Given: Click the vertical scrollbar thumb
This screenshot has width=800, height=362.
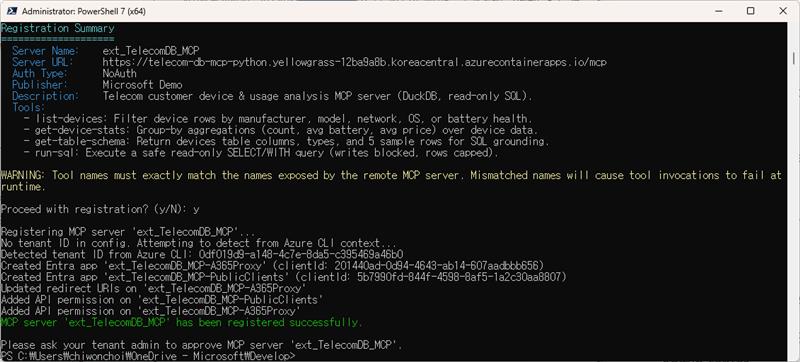Looking at the screenshot, I should click(794, 58).
